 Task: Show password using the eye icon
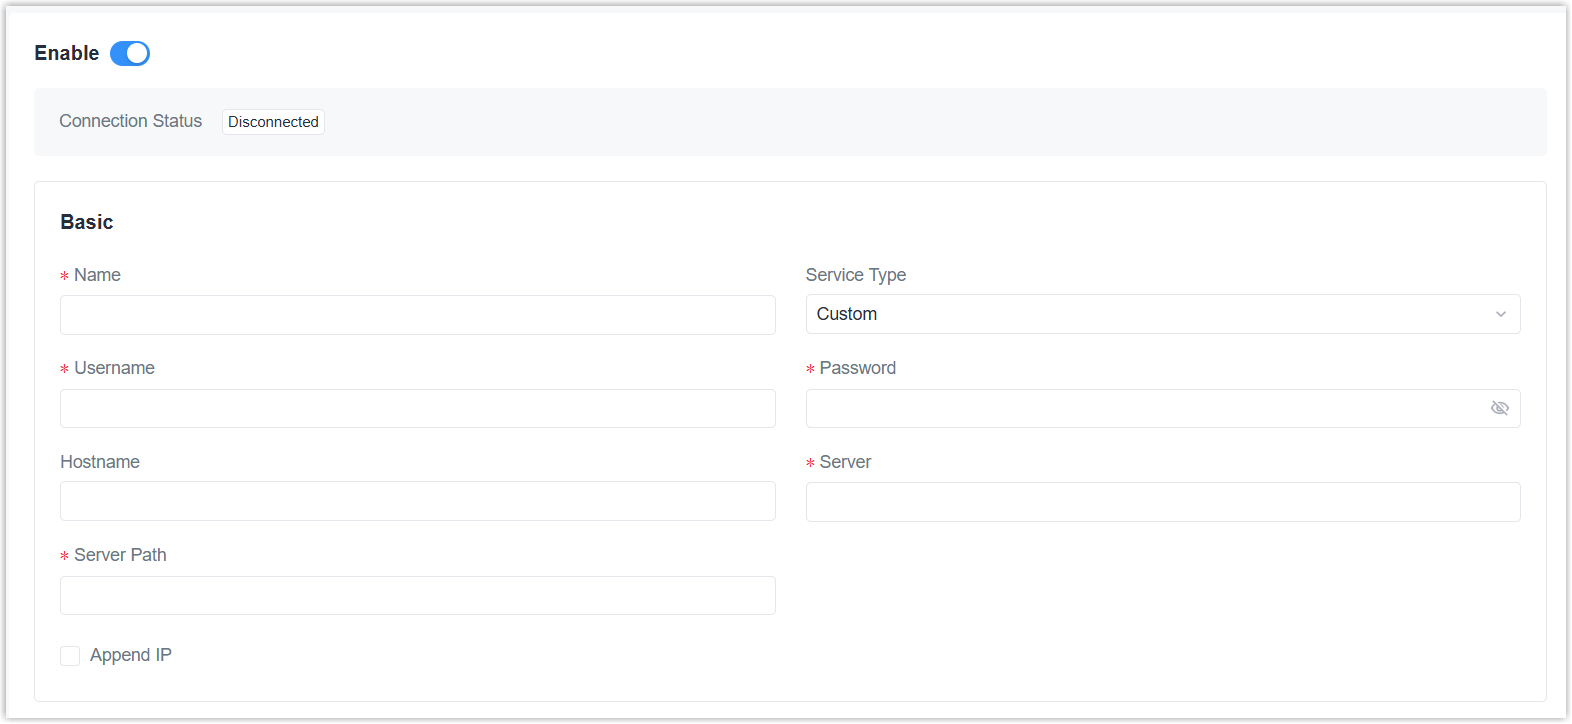pyautogui.click(x=1499, y=408)
